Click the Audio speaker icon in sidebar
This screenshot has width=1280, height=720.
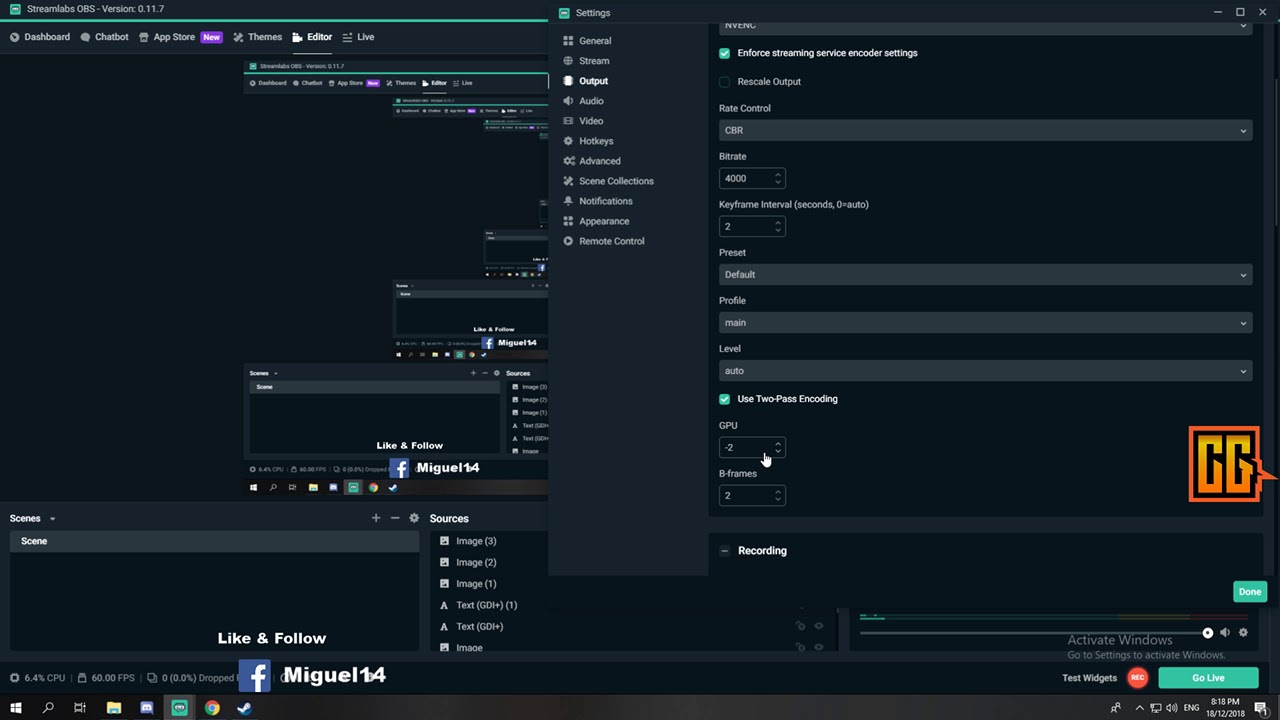click(x=568, y=101)
